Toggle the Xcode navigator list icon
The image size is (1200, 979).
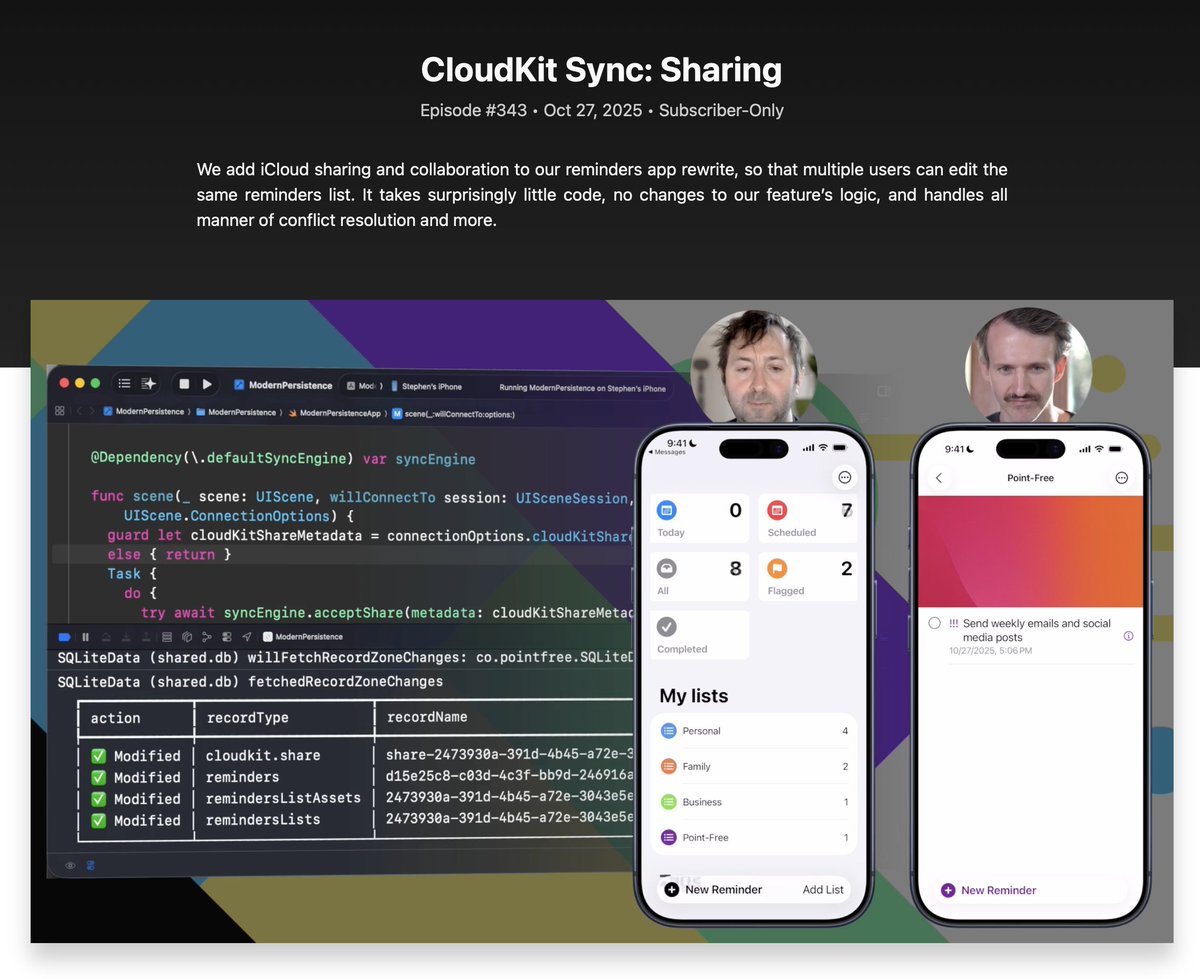pyautogui.click(x=125, y=383)
